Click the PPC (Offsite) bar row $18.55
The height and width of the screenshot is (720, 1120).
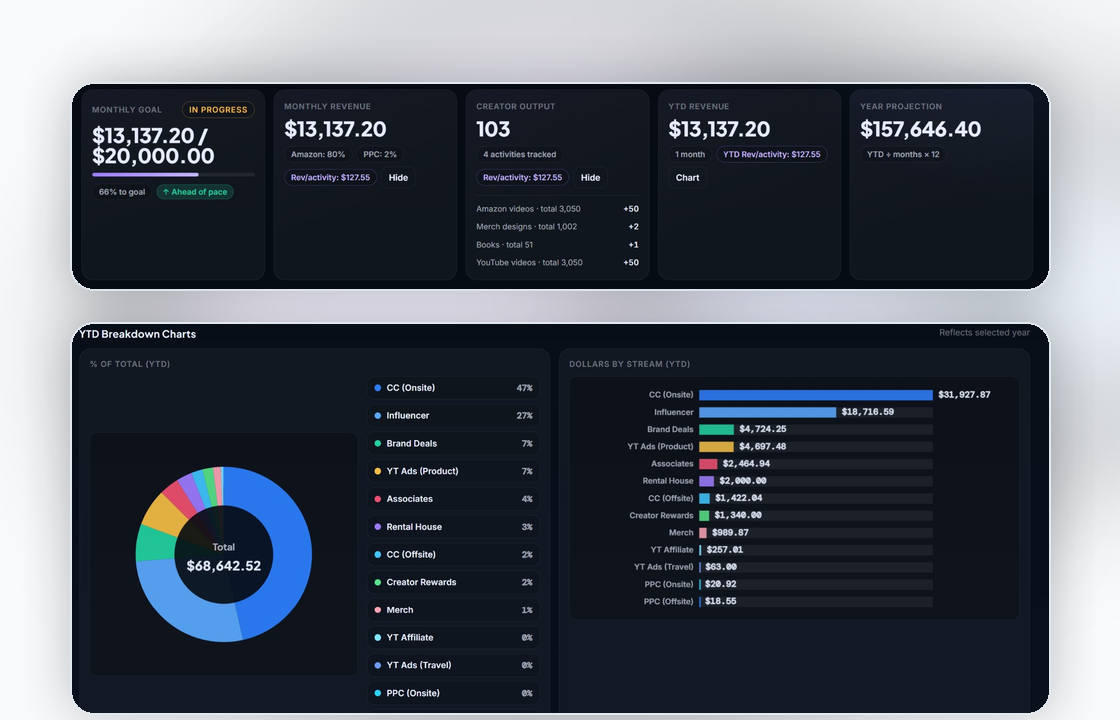point(816,601)
